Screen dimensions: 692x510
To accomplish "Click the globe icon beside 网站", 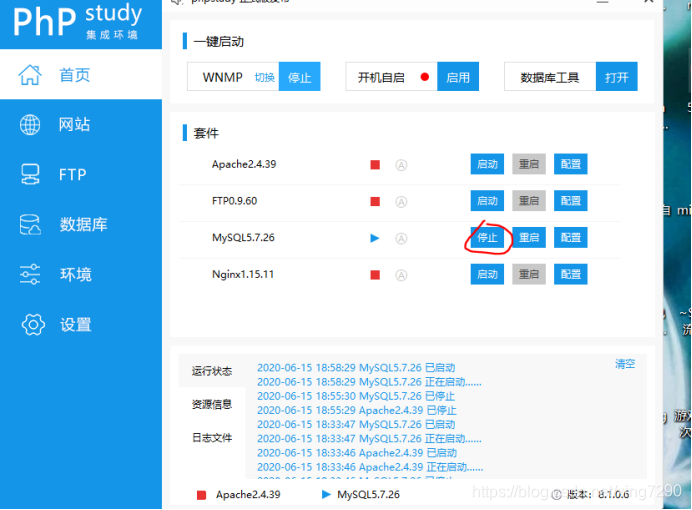I will pos(30,124).
